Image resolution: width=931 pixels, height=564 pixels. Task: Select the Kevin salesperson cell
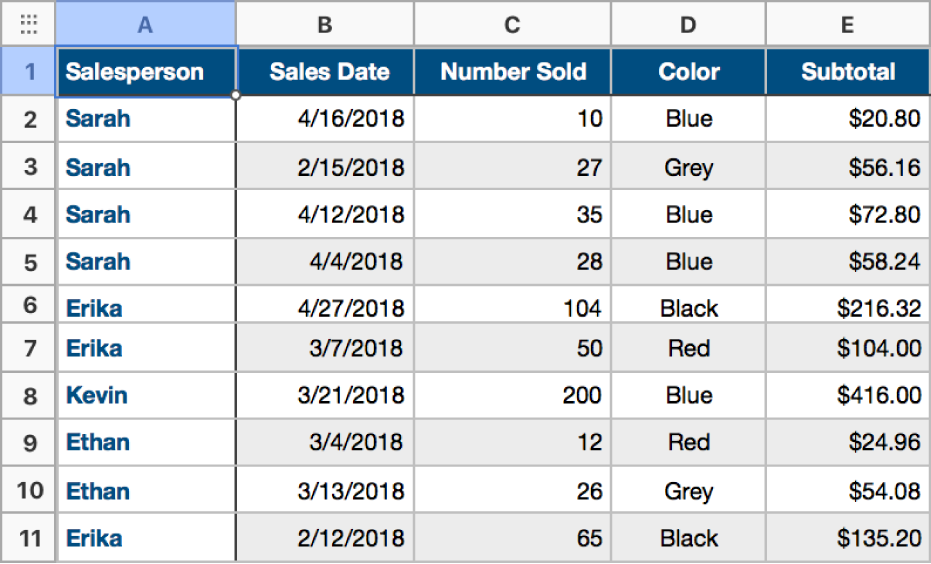[146, 395]
